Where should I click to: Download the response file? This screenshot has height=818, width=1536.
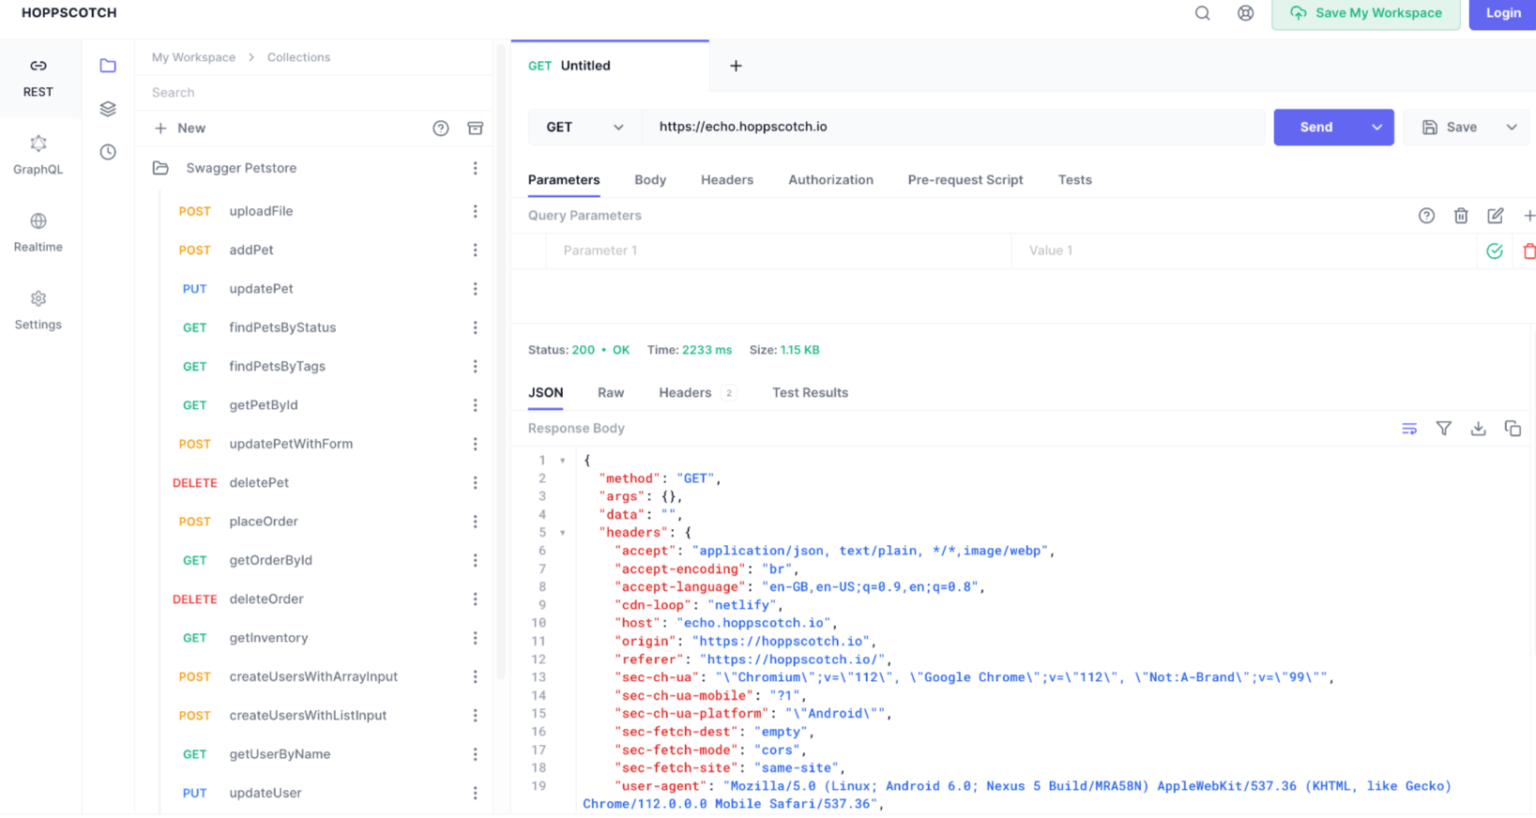tap(1478, 429)
